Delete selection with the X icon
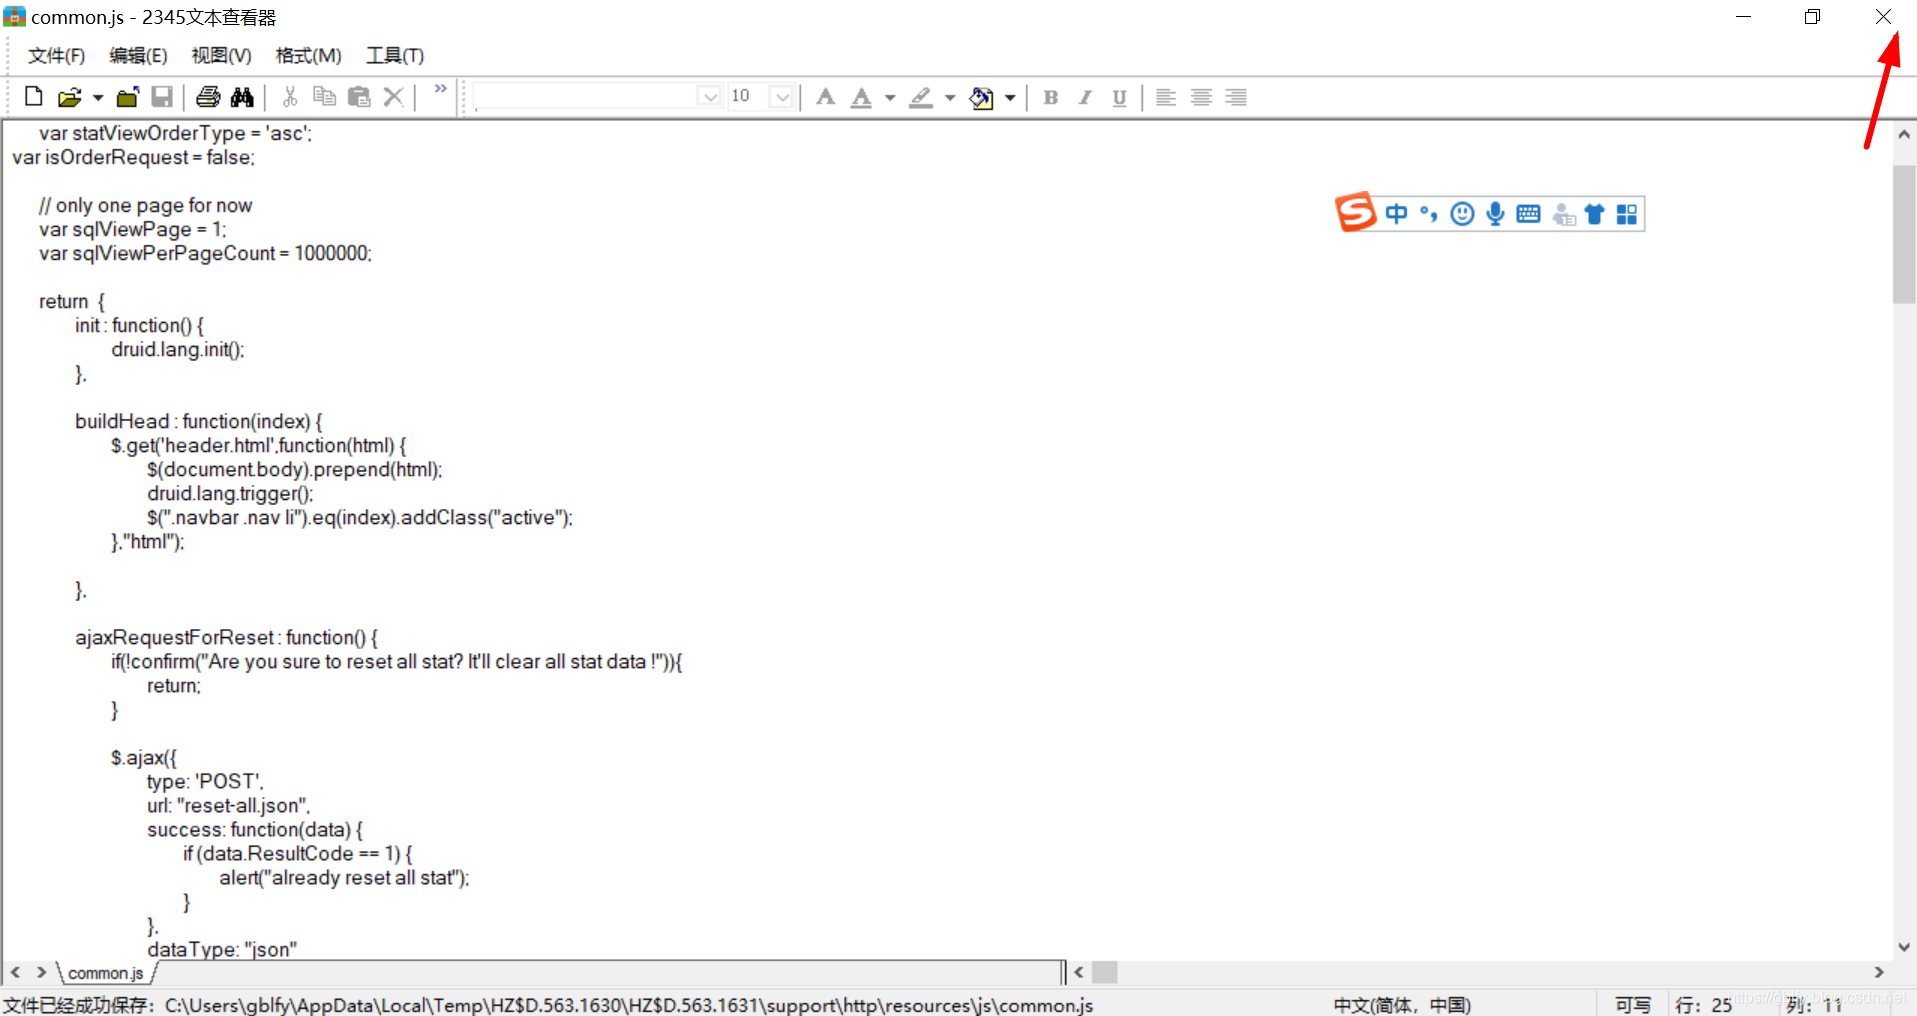The width and height of the screenshot is (1917, 1016). click(x=393, y=97)
